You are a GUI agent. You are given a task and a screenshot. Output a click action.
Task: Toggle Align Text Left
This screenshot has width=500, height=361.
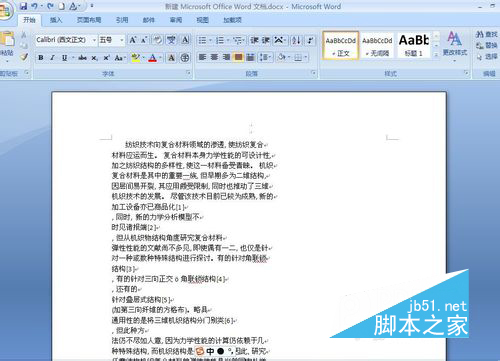tap(202, 57)
